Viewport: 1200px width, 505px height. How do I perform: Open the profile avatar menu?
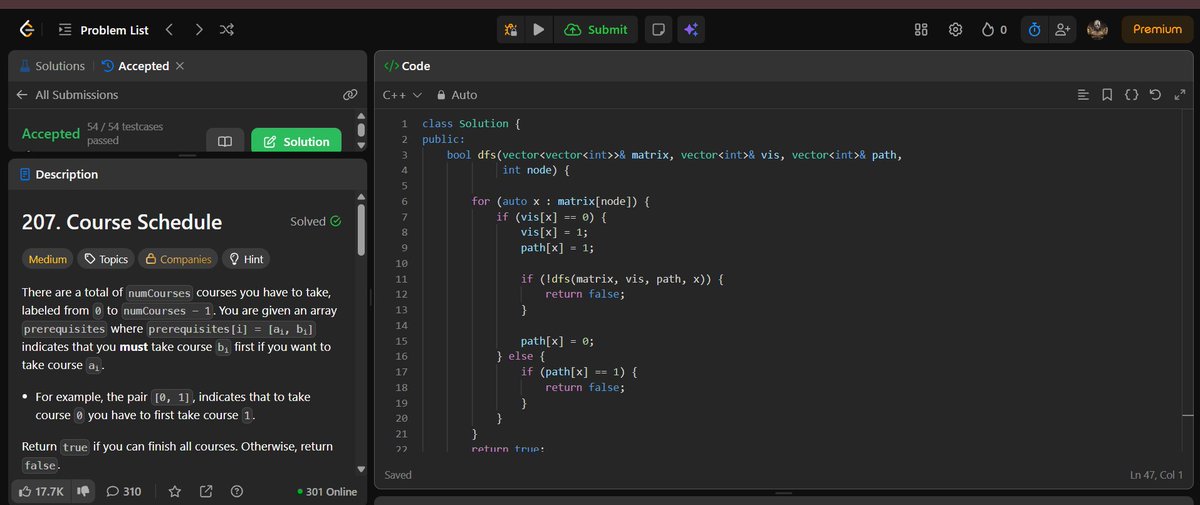point(1098,30)
